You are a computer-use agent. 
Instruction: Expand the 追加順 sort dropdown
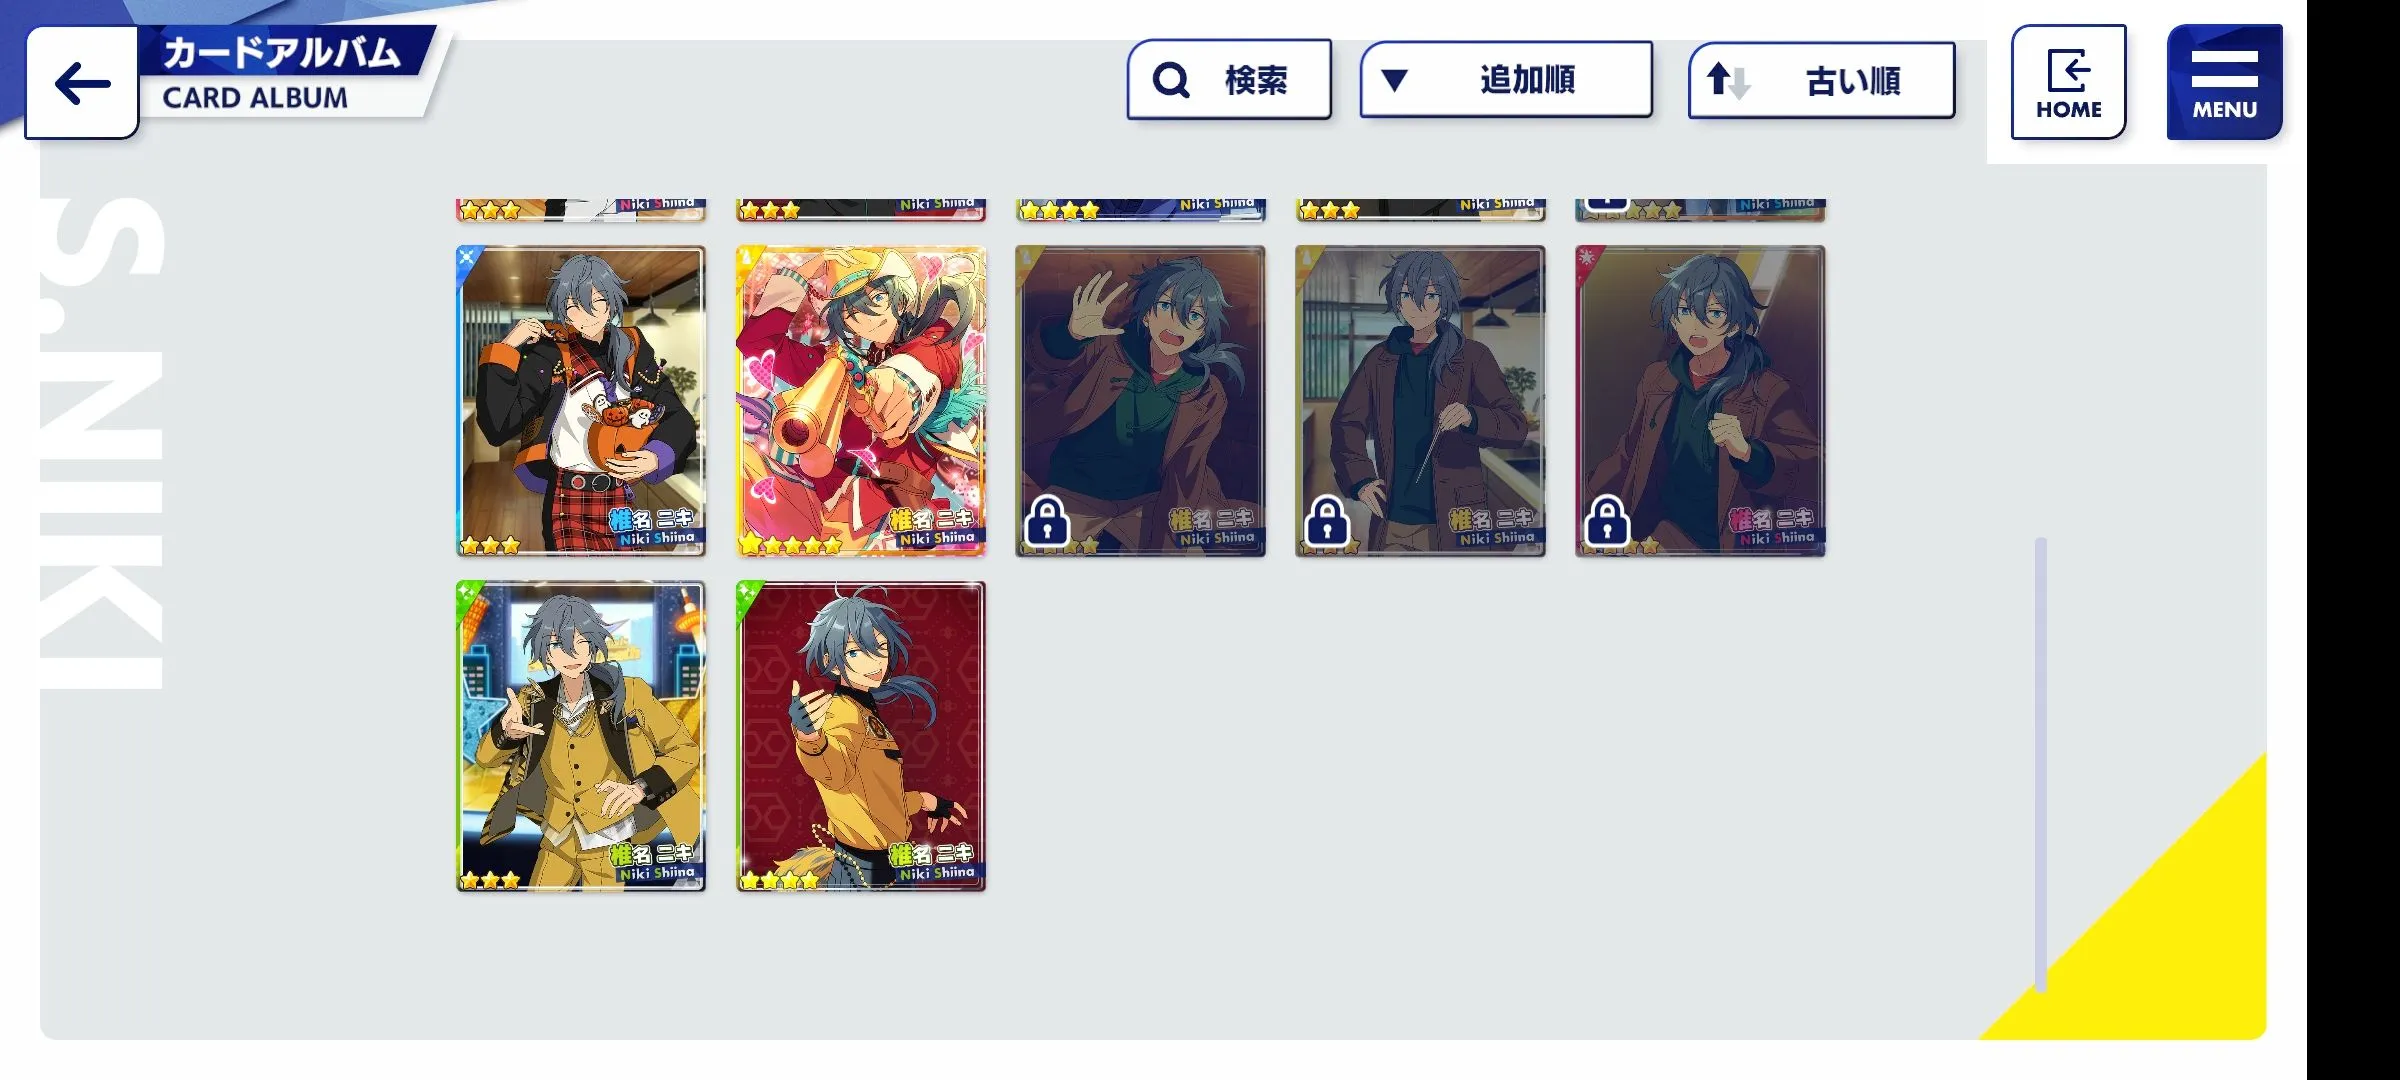(1505, 80)
